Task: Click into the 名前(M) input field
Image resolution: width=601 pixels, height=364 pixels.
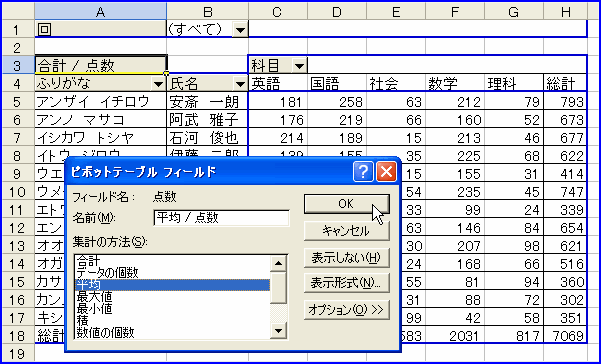Action: coord(221,218)
